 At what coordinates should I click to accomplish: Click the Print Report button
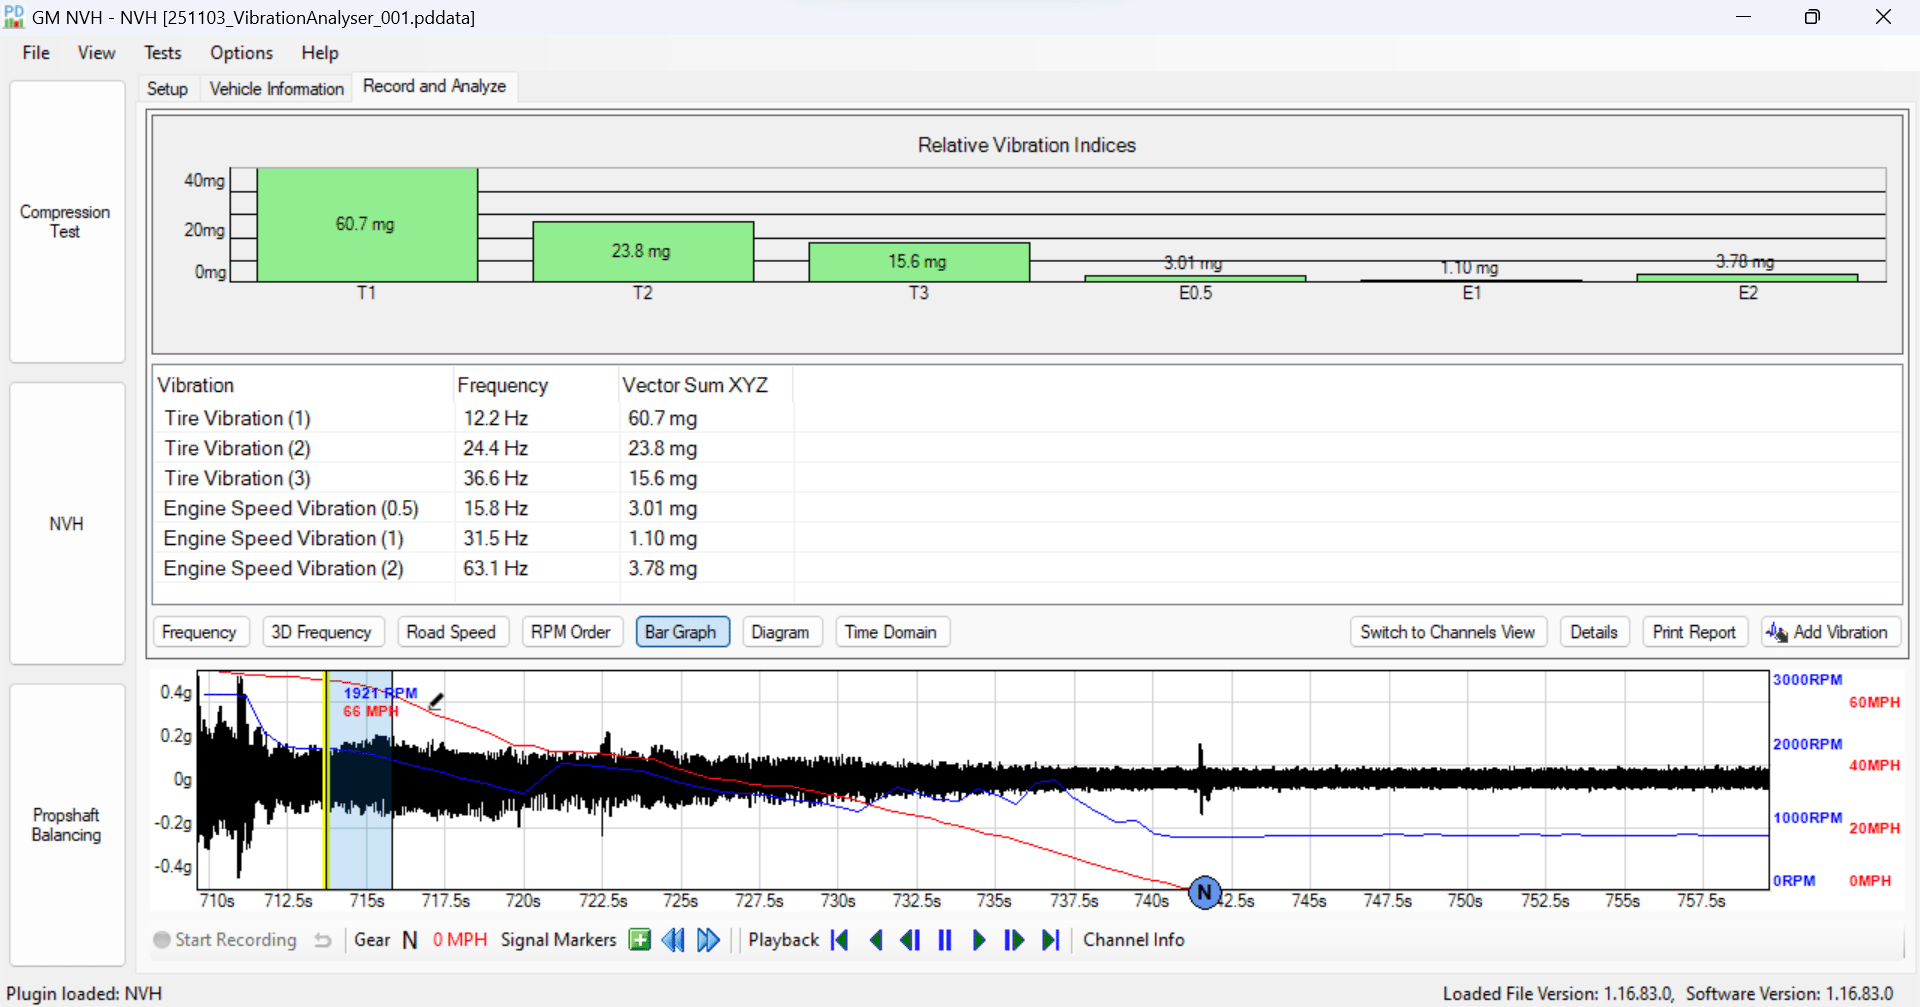tap(1693, 632)
